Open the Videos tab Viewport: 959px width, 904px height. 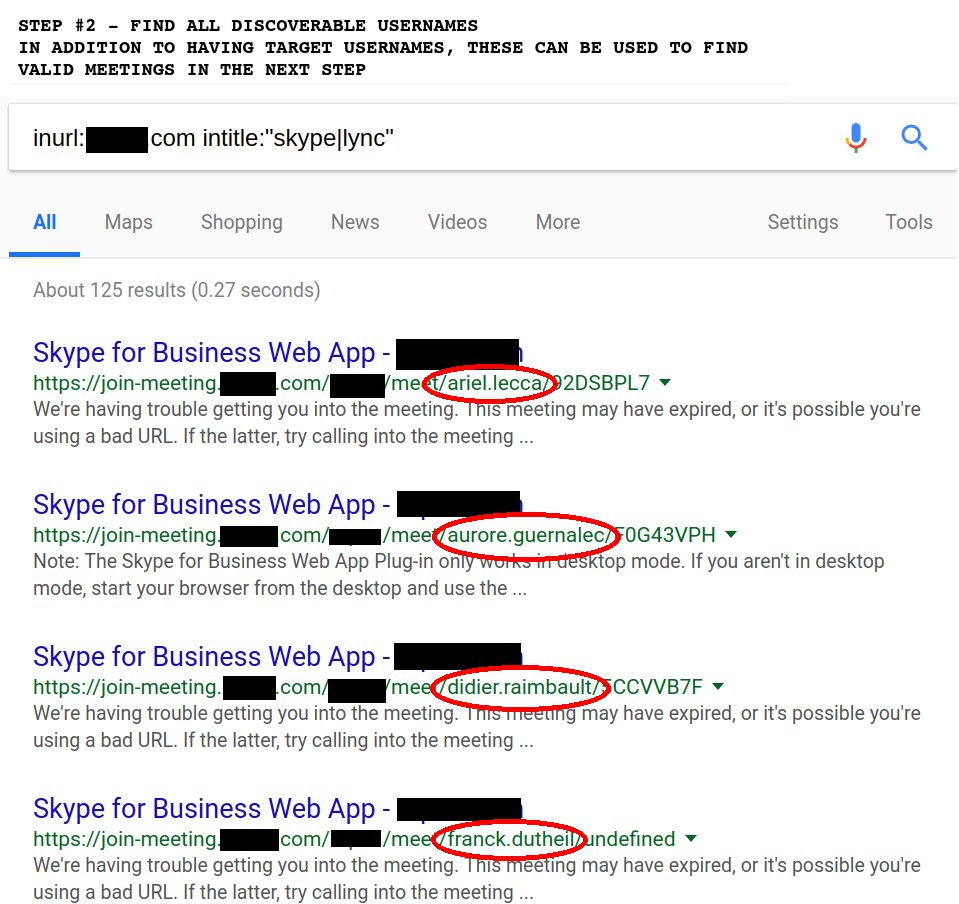coord(457,222)
